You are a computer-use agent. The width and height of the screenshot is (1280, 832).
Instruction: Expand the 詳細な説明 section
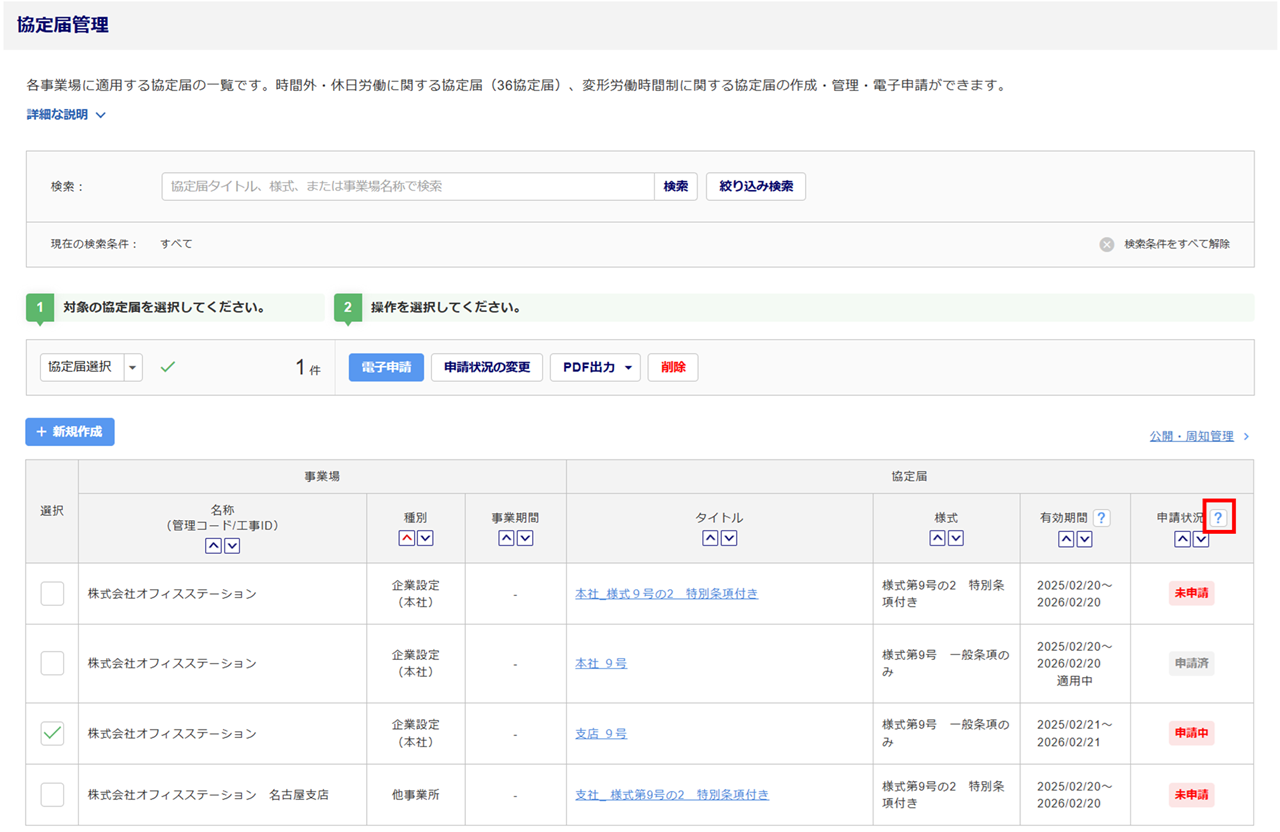(x=66, y=115)
